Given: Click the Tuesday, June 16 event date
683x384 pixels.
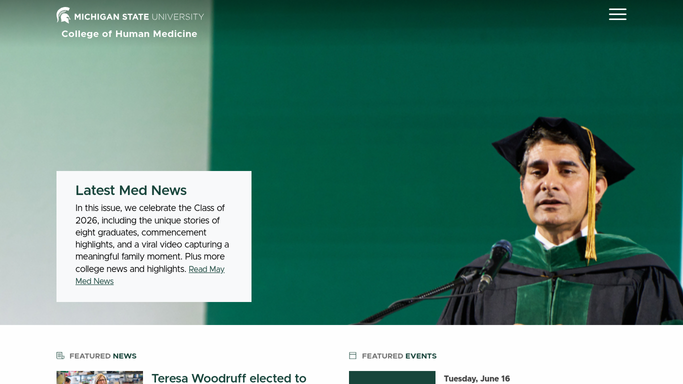Looking at the screenshot, I should tap(477, 379).
